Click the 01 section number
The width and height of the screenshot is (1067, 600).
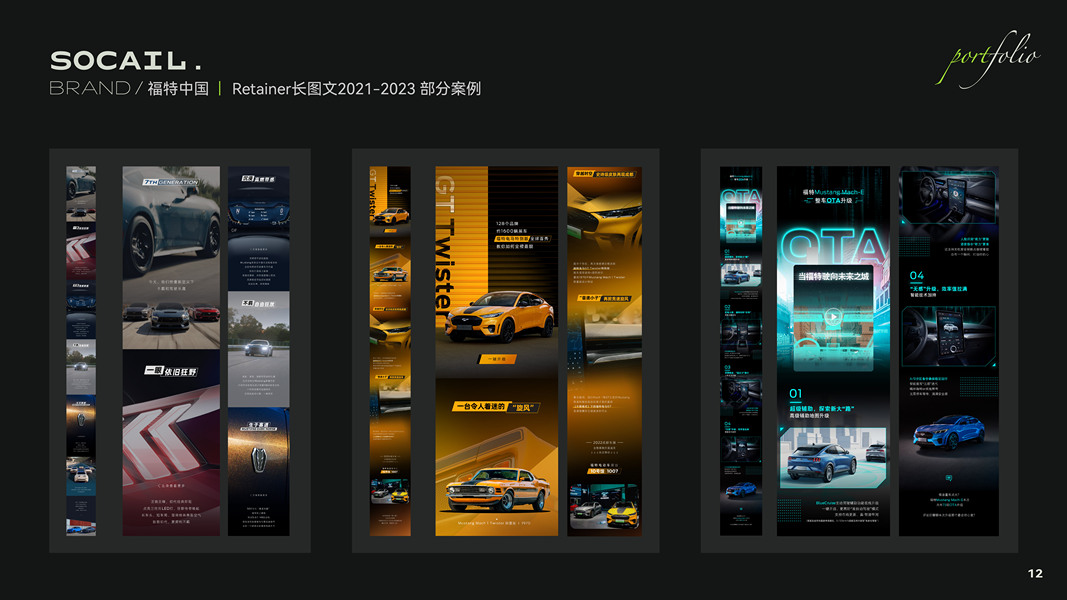[x=795, y=393]
